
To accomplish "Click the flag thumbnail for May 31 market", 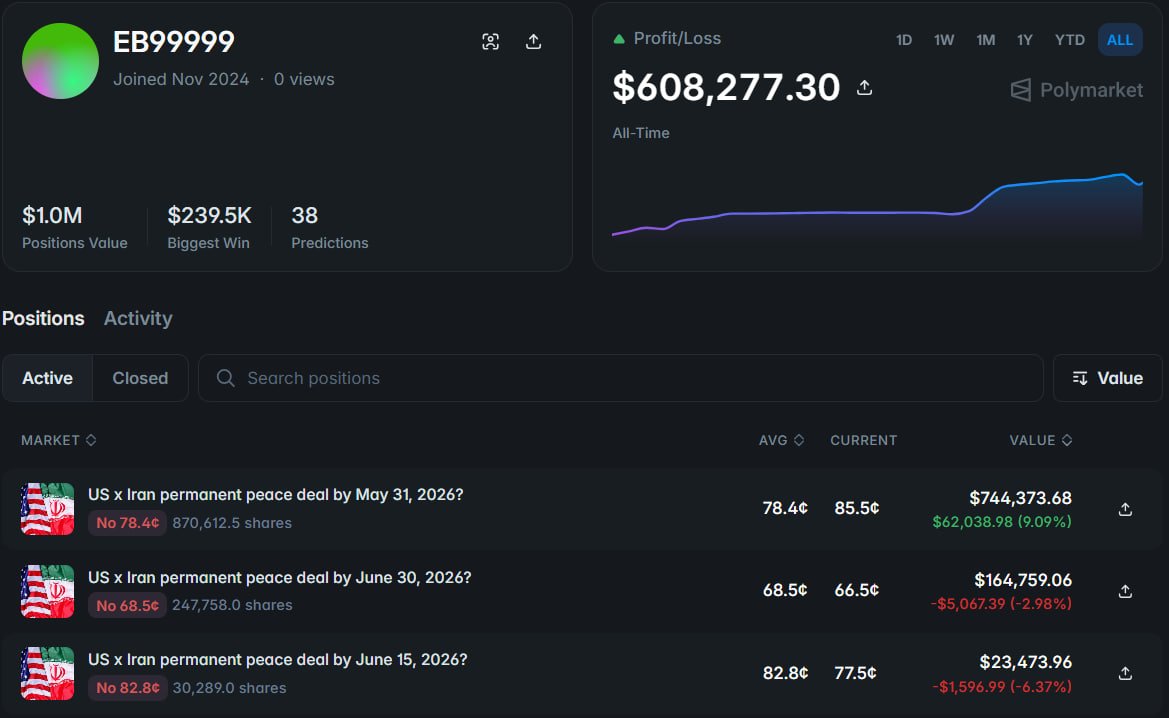I will pyautogui.click(x=48, y=509).
